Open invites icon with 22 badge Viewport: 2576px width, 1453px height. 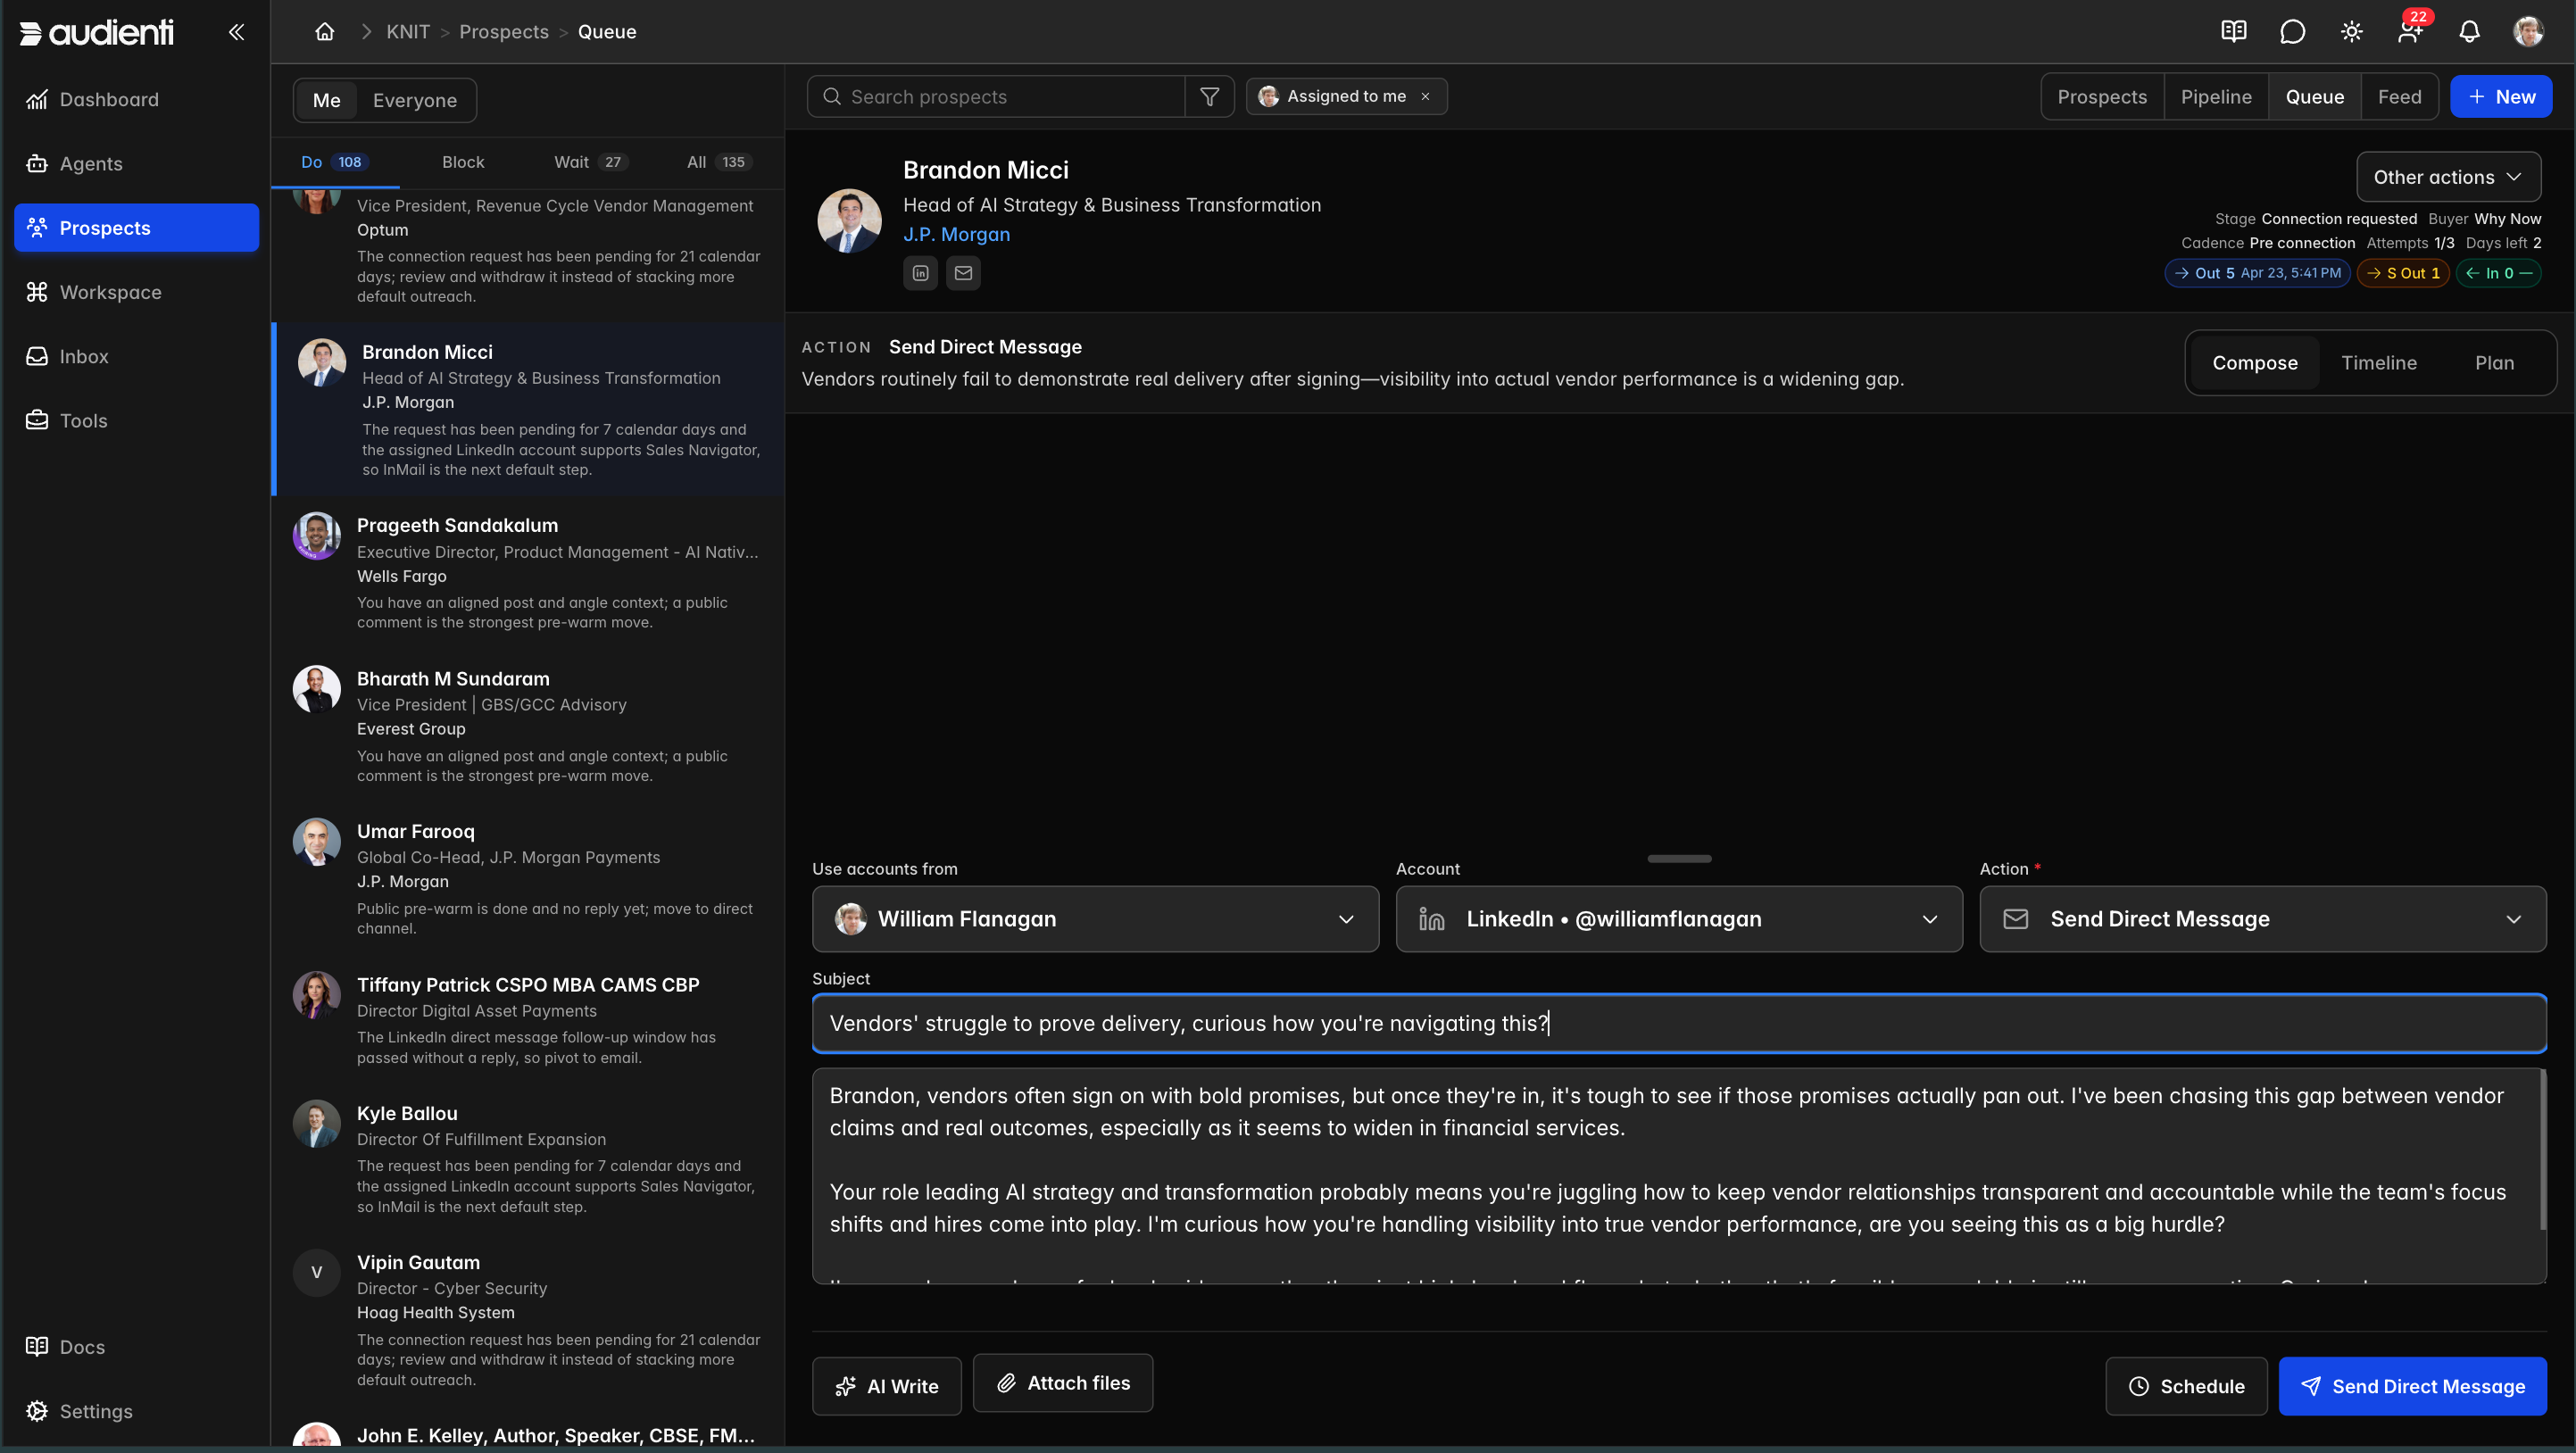point(2411,30)
